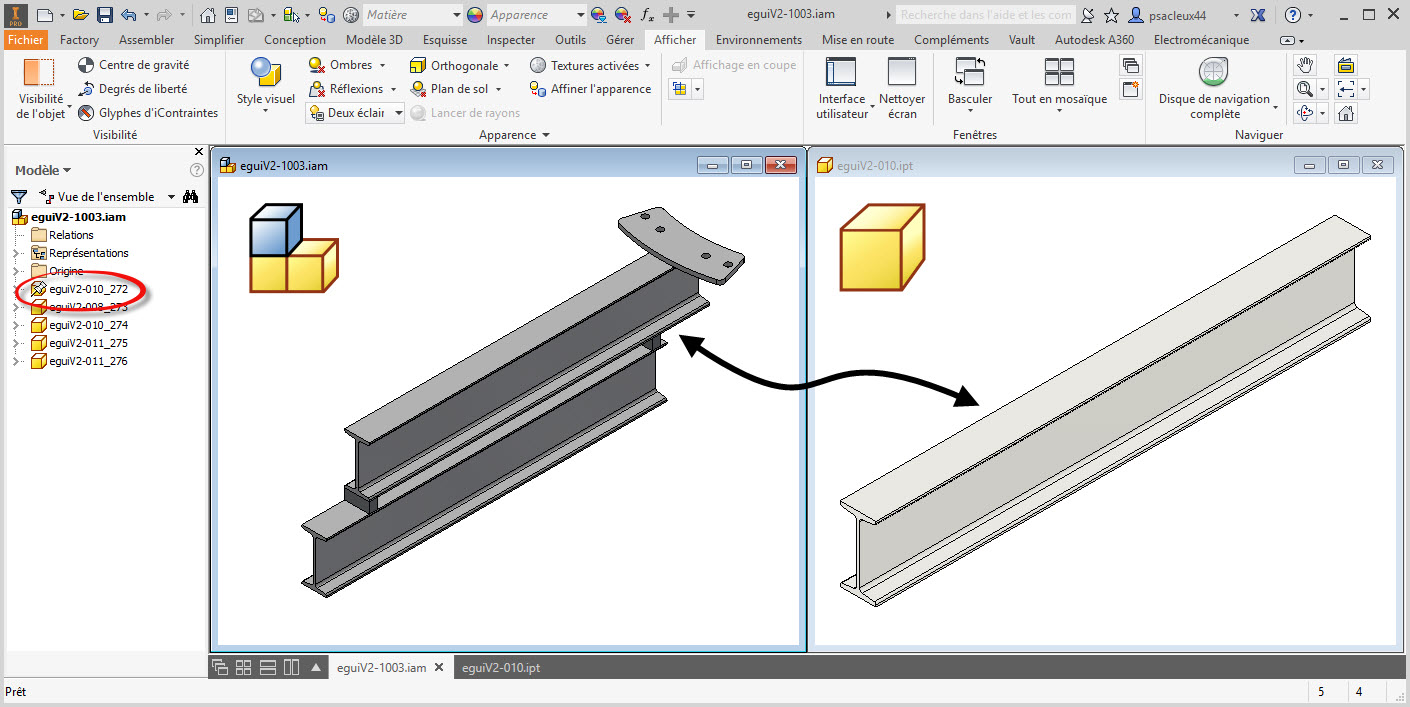Click the binoculars search icon in browser
The height and width of the screenshot is (707, 1410).
[x=190, y=197]
